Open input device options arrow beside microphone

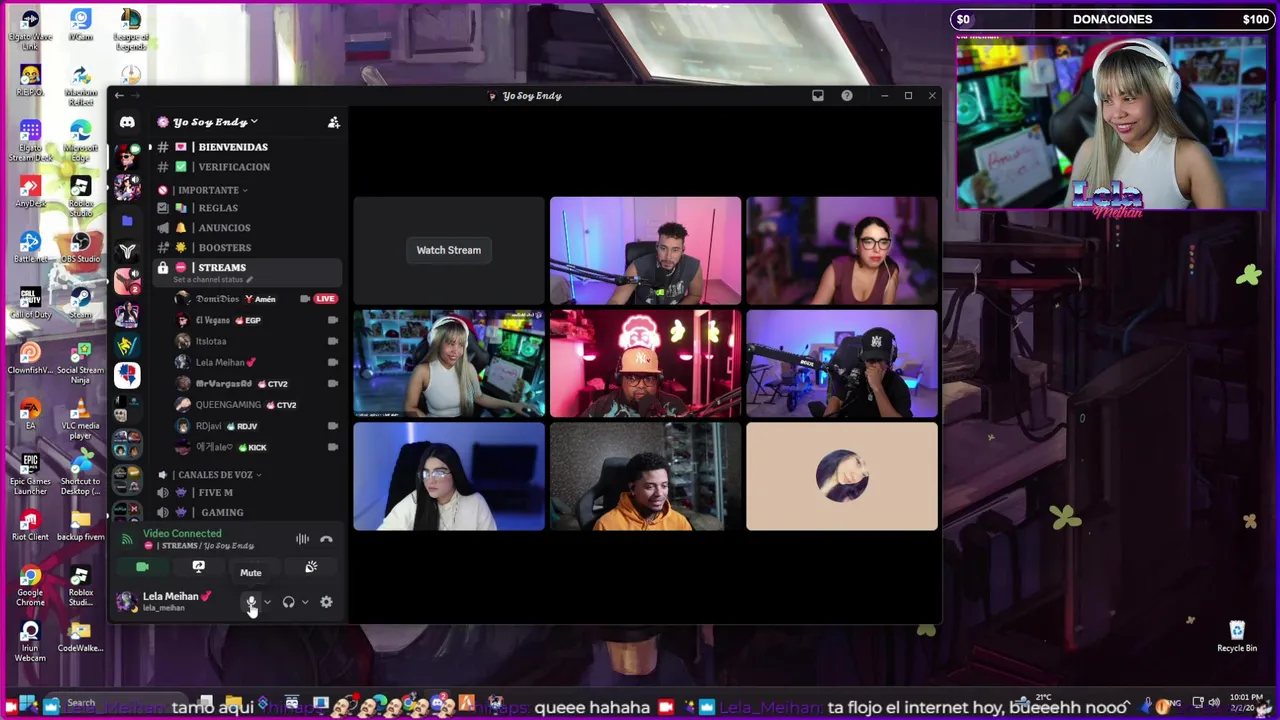pos(267,602)
